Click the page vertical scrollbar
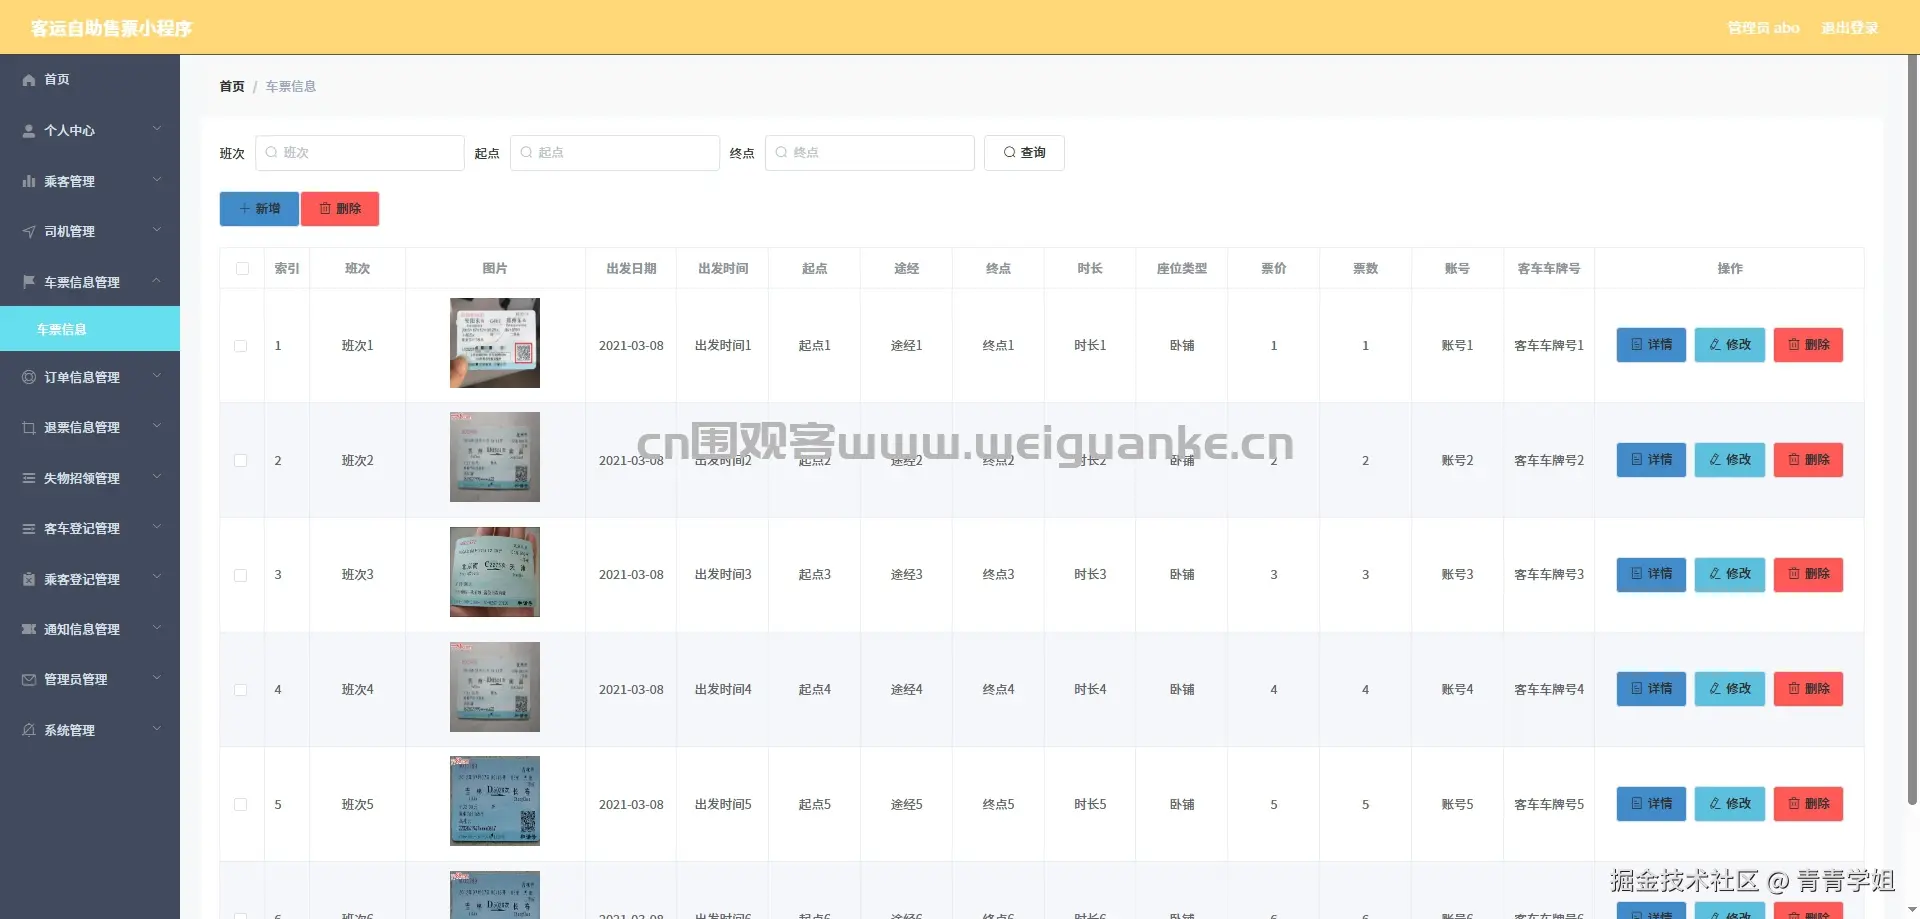Screen dimensions: 1920x919 (1912, 430)
